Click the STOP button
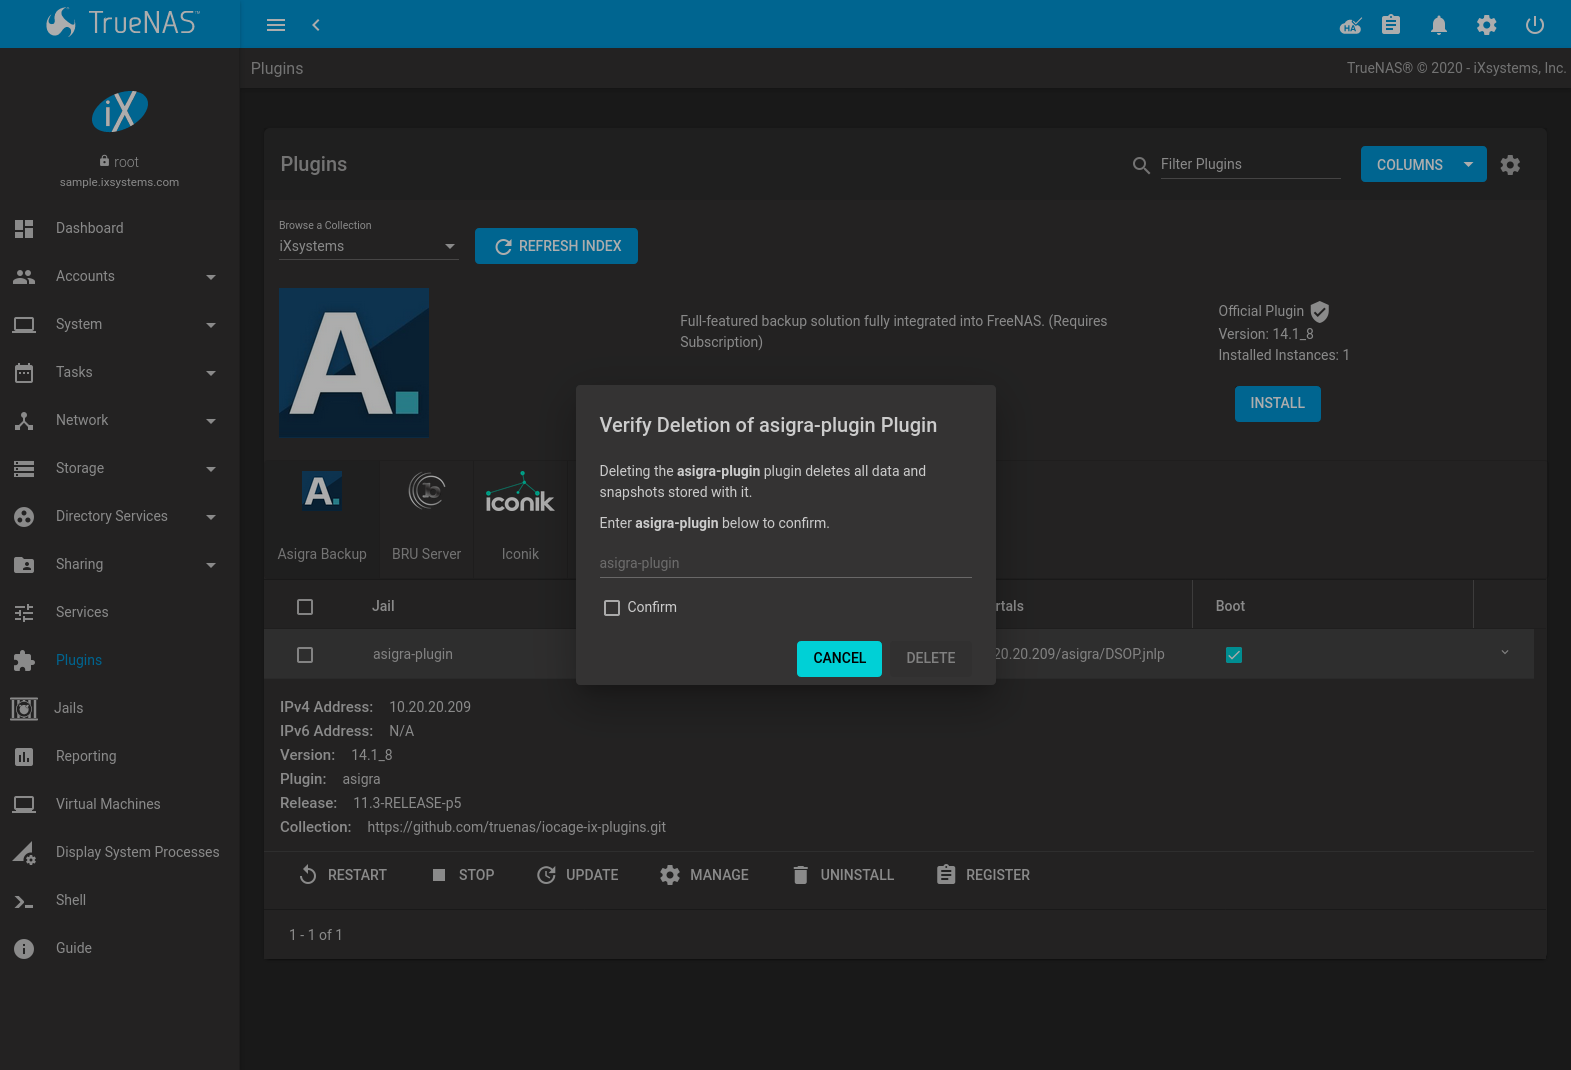The height and width of the screenshot is (1070, 1571). (462, 875)
